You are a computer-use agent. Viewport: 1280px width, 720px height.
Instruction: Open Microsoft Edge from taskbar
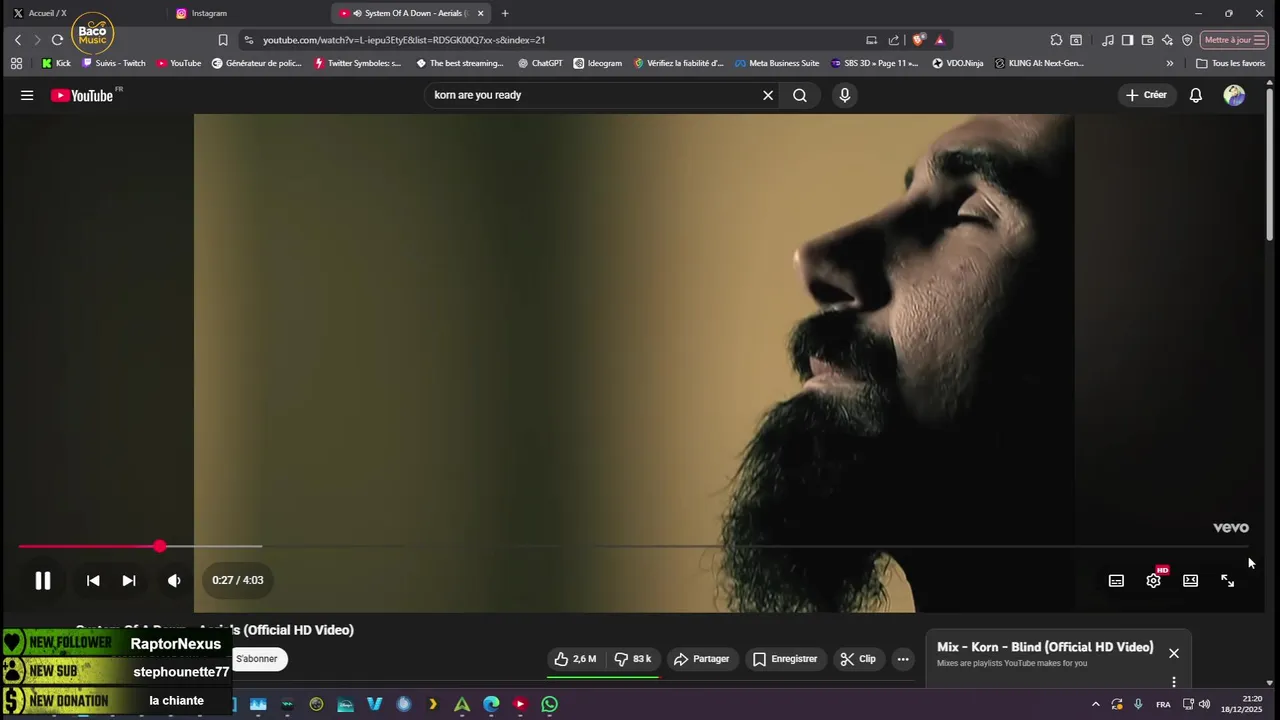(x=491, y=704)
